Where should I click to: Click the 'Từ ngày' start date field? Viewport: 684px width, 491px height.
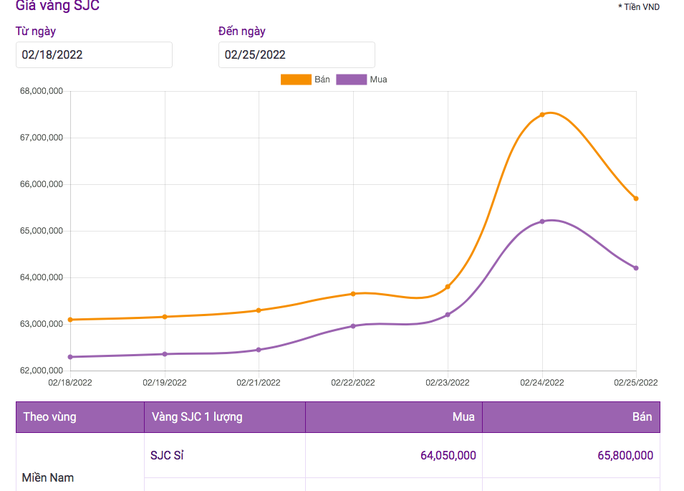tap(93, 55)
